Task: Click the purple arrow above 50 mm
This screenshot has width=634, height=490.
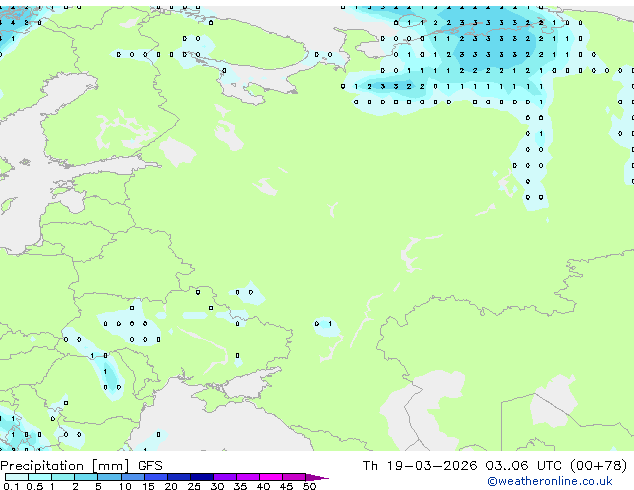Action: 317,477
